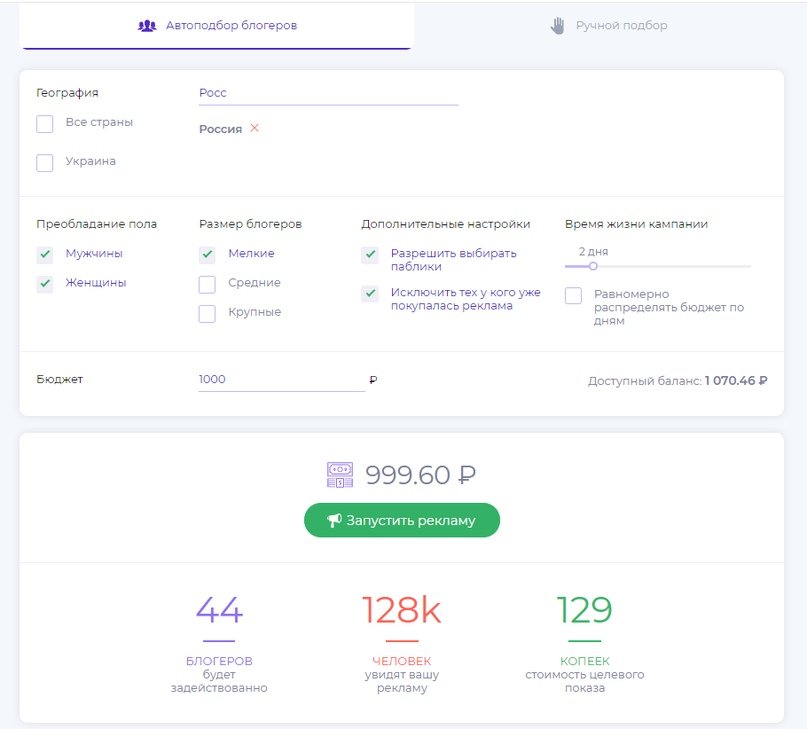
Task: Tick the Украина checkbox
Action: click(x=45, y=163)
